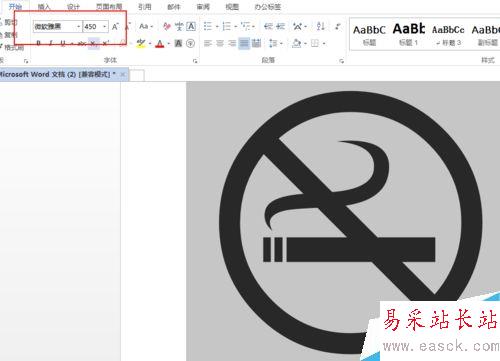Click the character border icon
This screenshot has width=500, height=361.
(x=191, y=26)
